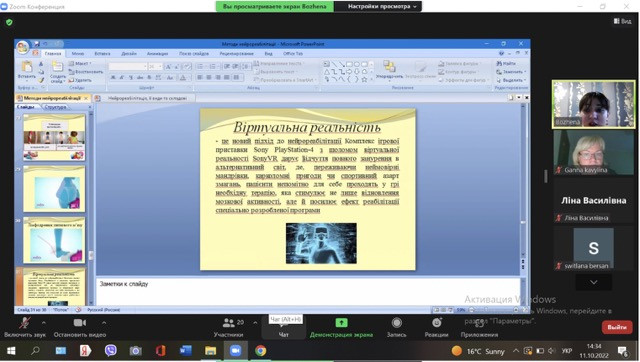Stop camera with Остановить видео button

[x=80, y=327]
